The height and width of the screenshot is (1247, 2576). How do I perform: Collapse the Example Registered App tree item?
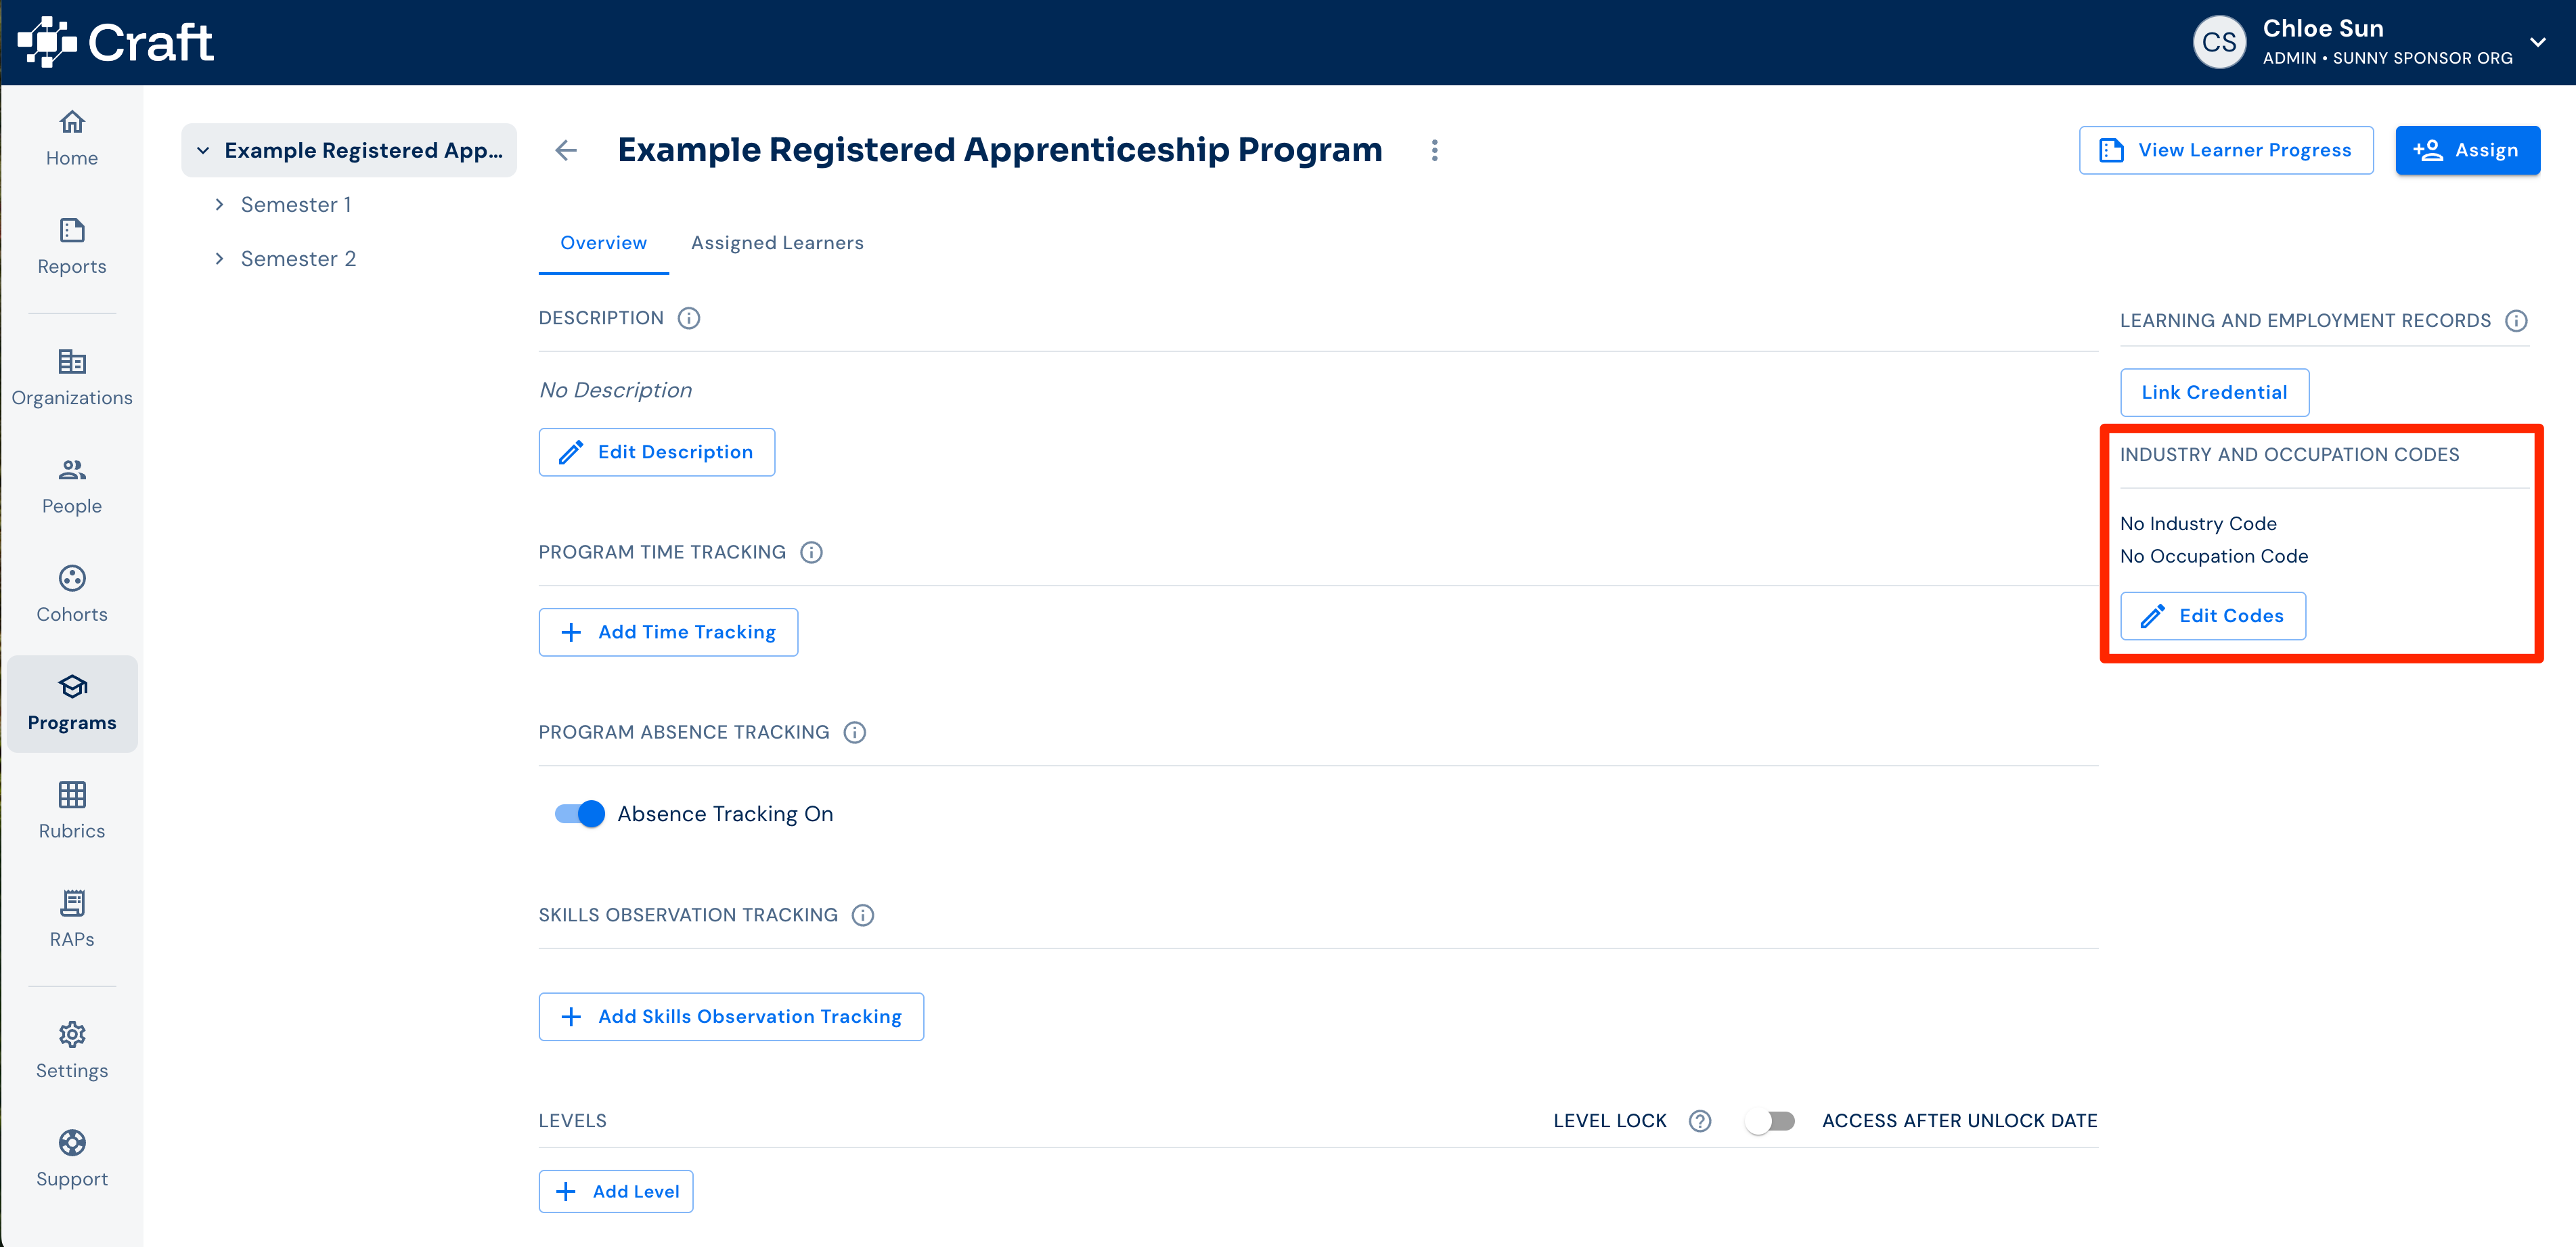pyautogui.click(x=203, y=150)
